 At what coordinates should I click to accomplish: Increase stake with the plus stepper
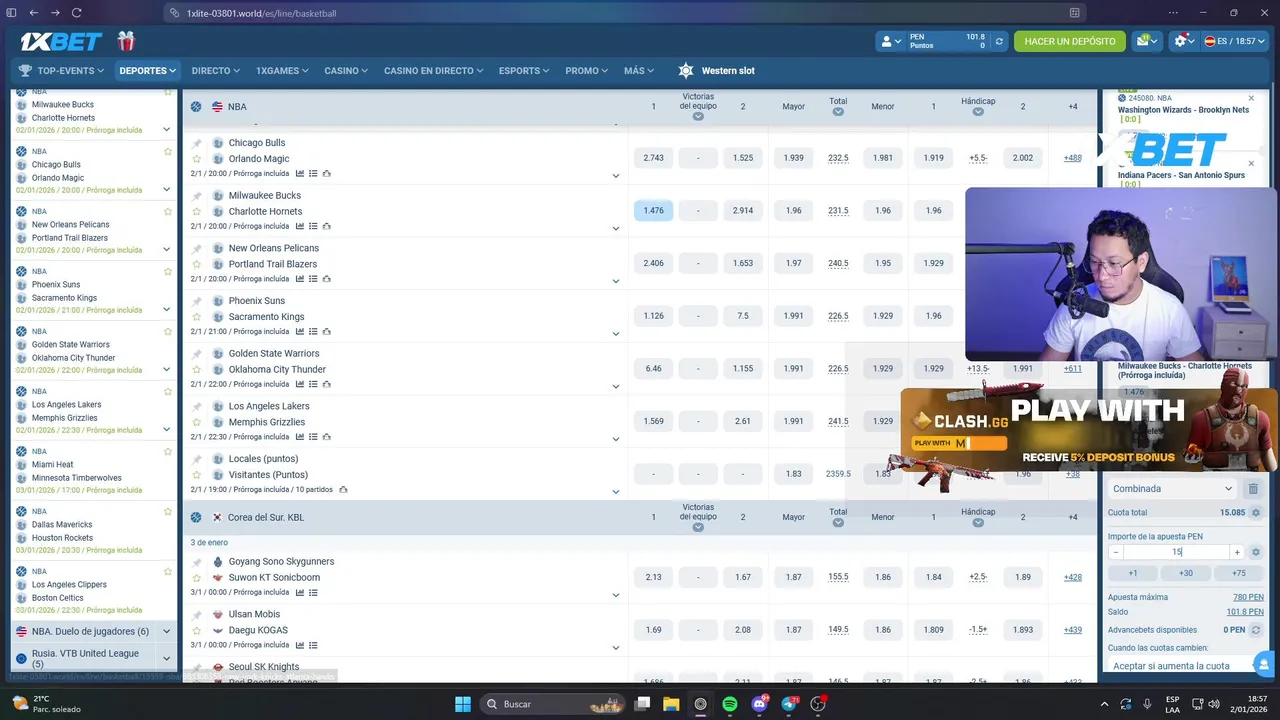[1237, 552]
